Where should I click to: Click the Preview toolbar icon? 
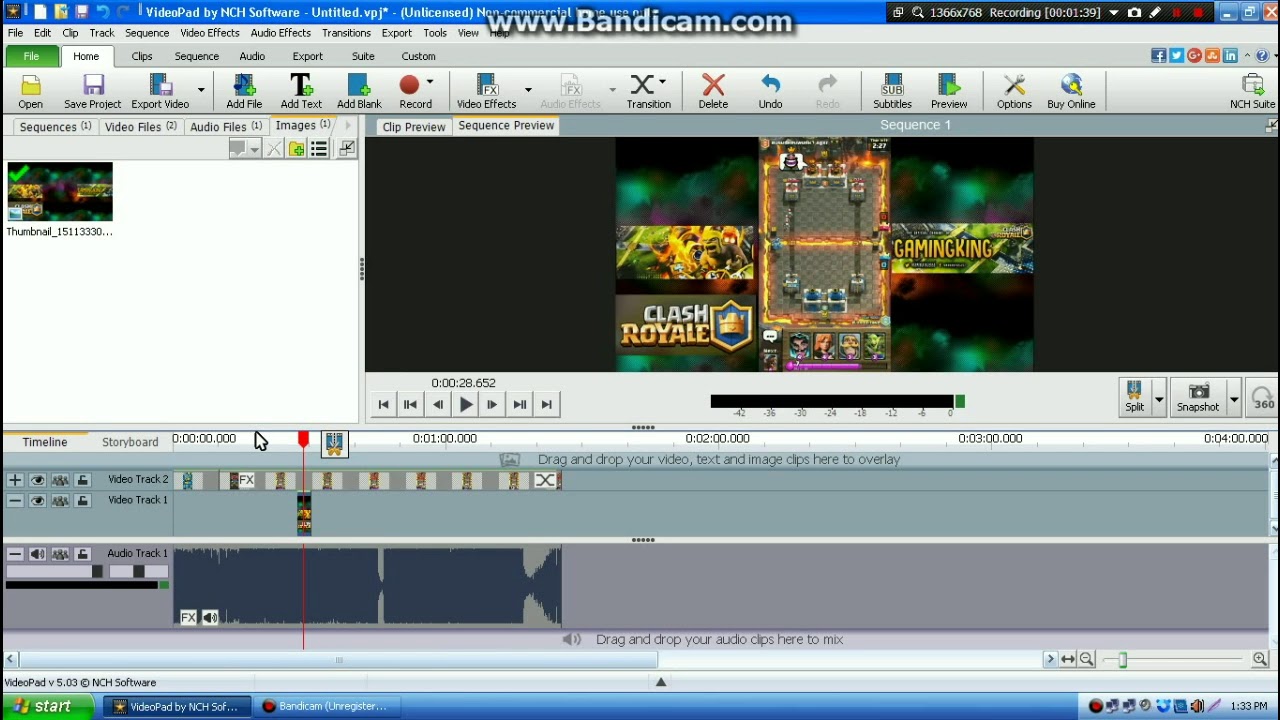(x=949, y=91)
